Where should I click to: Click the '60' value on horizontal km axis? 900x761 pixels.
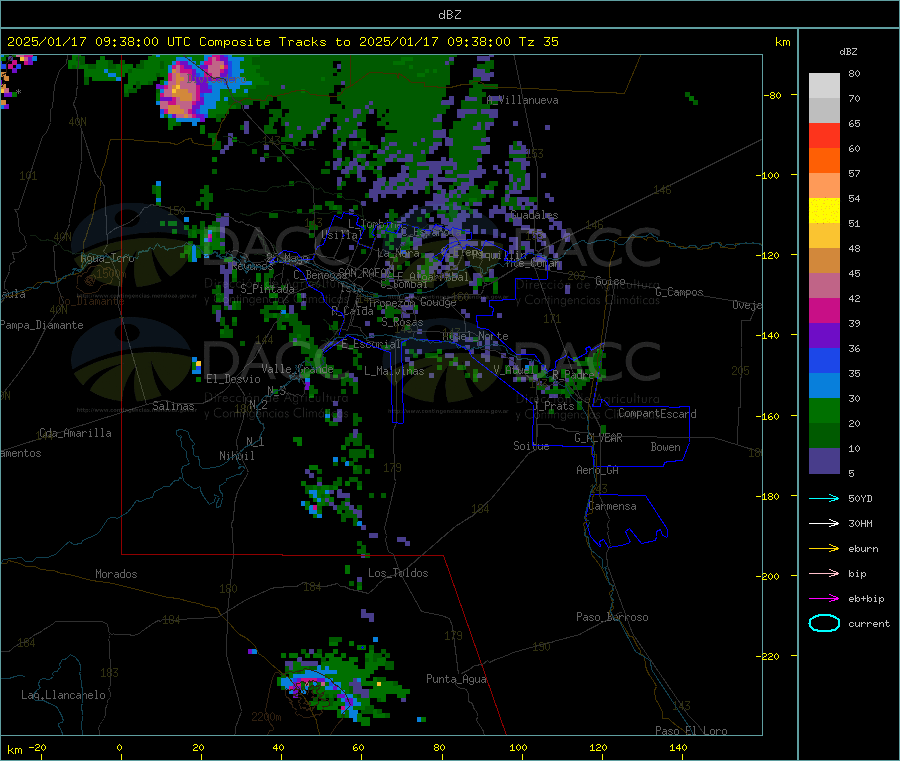click(358, 747)
